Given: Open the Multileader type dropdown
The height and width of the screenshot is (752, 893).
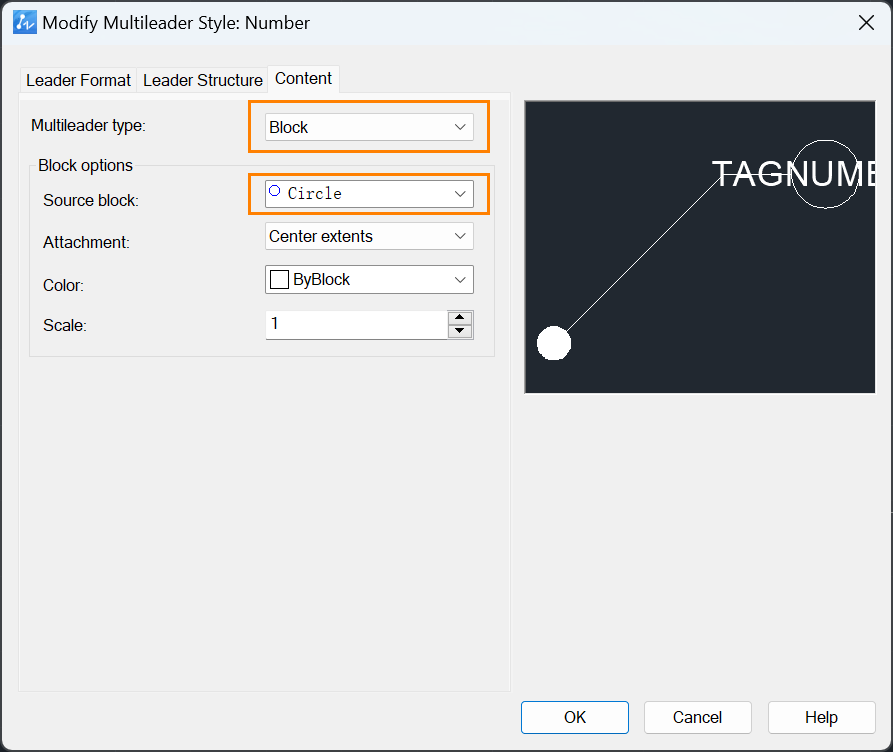Looking at the screenshot, I should pos(369,127).
